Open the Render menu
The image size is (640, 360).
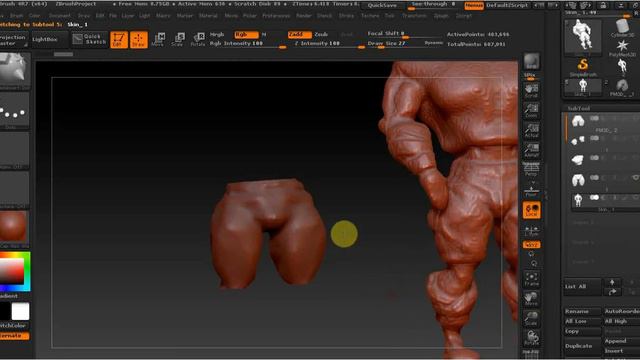coord(304,16)
